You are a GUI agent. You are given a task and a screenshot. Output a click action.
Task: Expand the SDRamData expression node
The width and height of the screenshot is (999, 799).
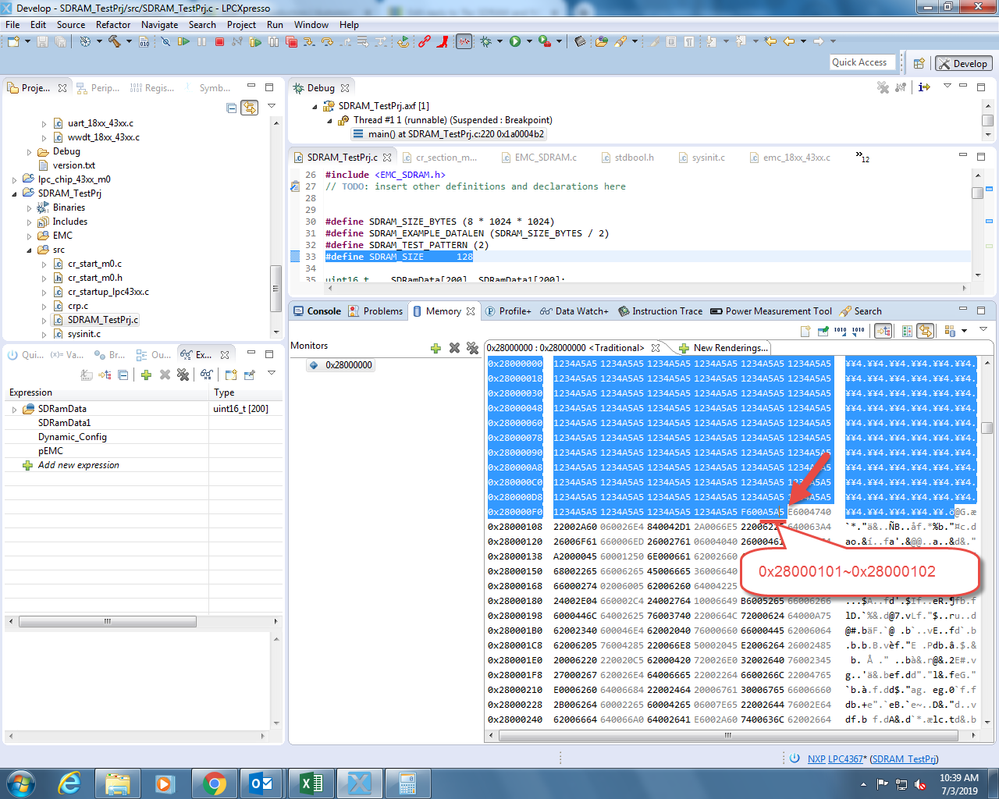coord(14,410)
